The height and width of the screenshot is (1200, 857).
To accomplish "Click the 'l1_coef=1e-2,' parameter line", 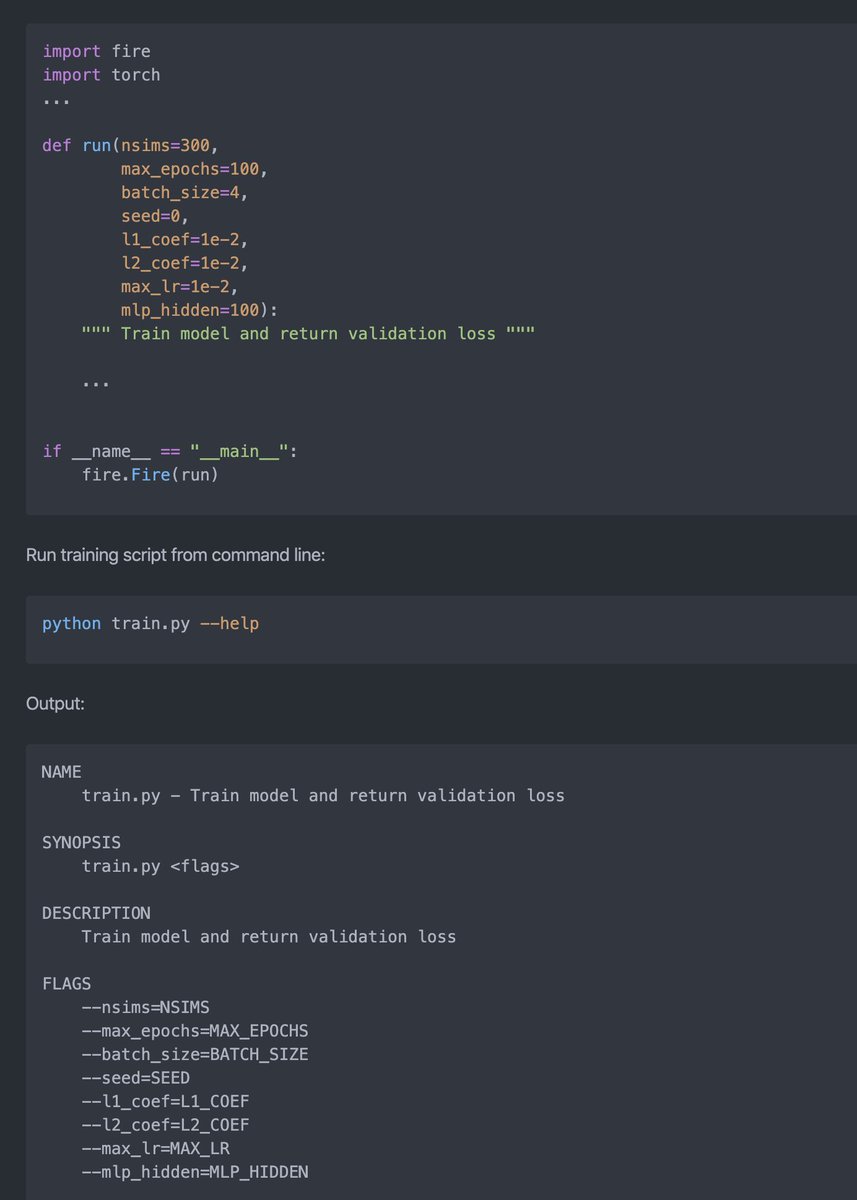I will click(x=185, y=239).
